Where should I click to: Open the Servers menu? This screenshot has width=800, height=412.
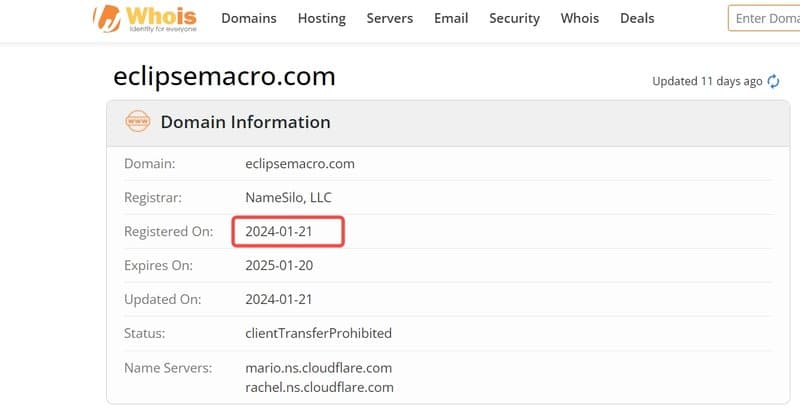390,18
